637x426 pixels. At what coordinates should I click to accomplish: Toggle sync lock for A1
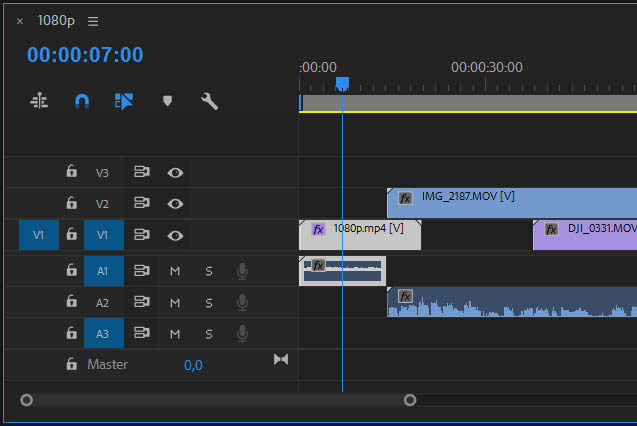[x=142, y=270]
